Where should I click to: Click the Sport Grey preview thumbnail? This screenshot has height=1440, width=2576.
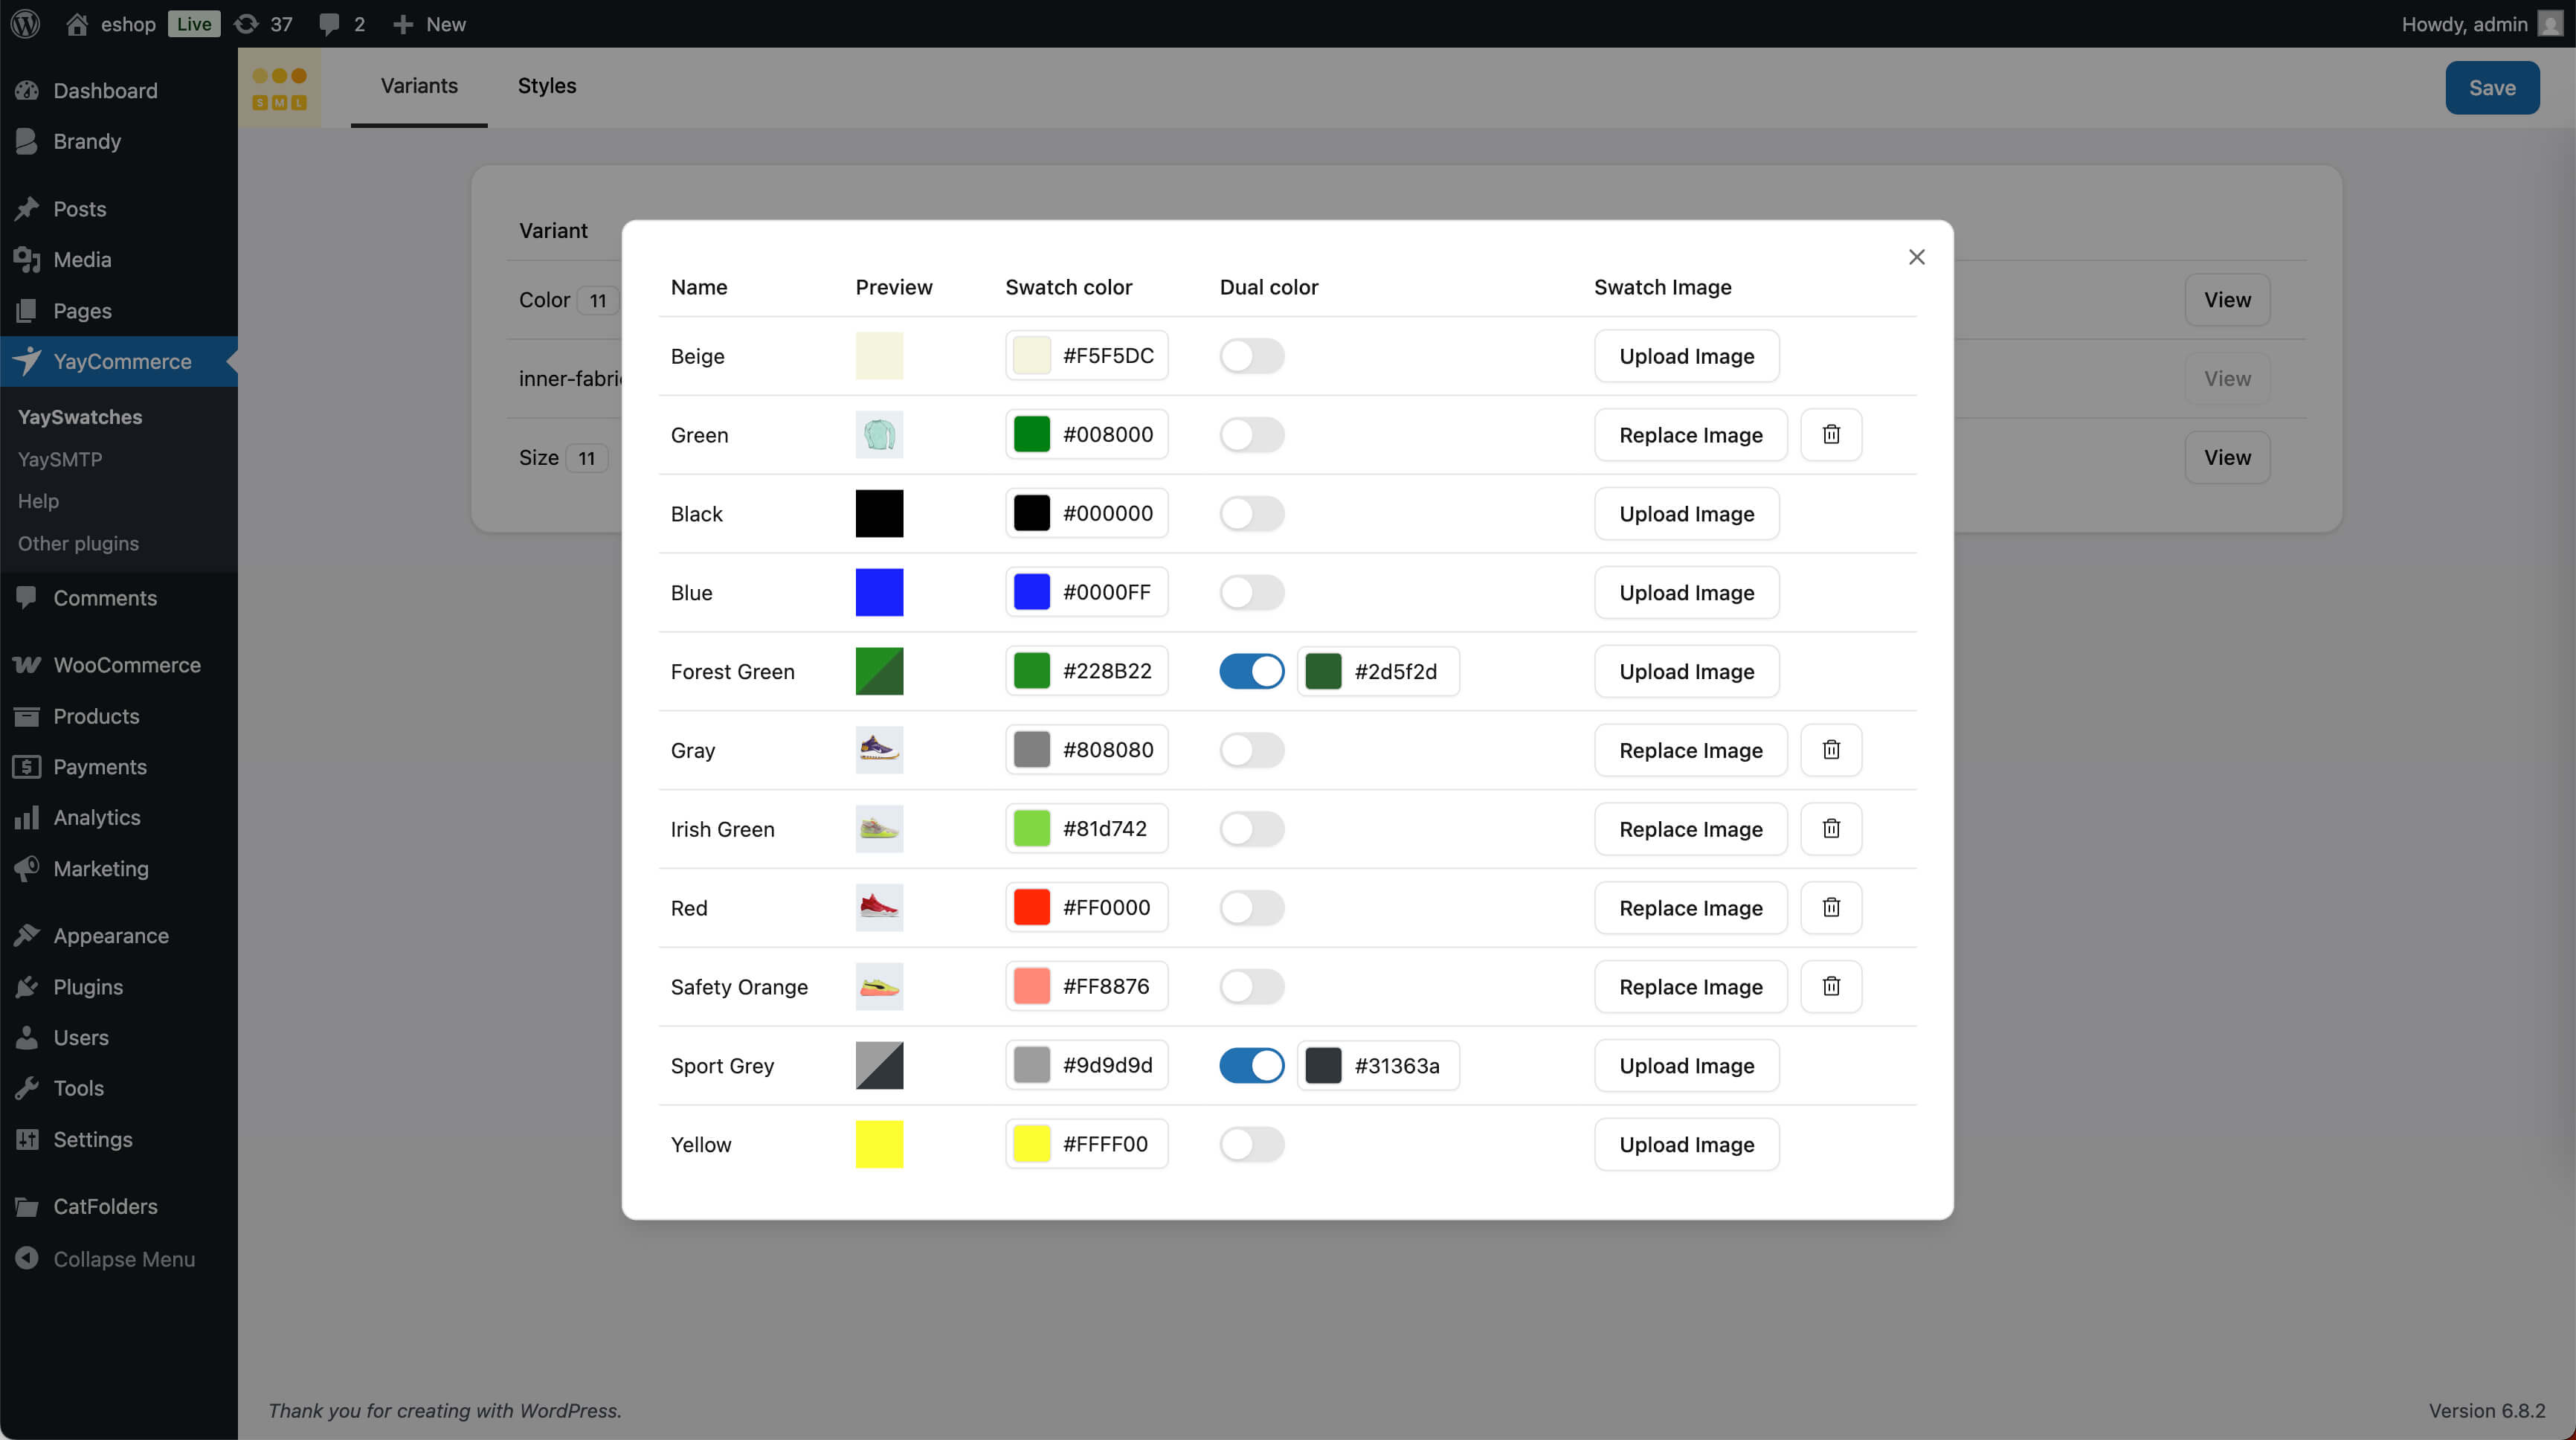coord(879,1066)
